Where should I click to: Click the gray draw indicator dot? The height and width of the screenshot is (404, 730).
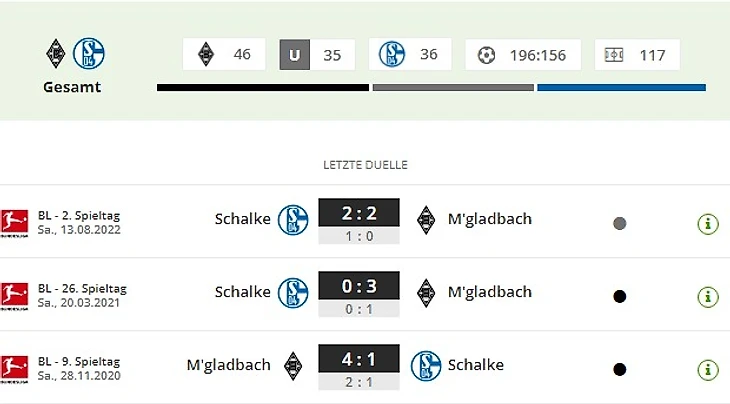[619, 224]
